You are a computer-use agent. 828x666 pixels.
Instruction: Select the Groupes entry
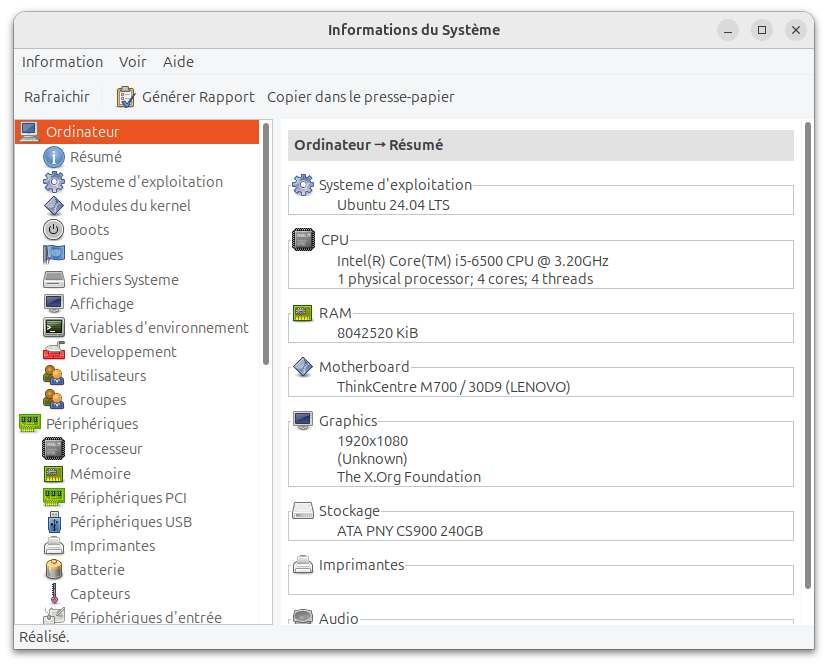pos(98,400)
